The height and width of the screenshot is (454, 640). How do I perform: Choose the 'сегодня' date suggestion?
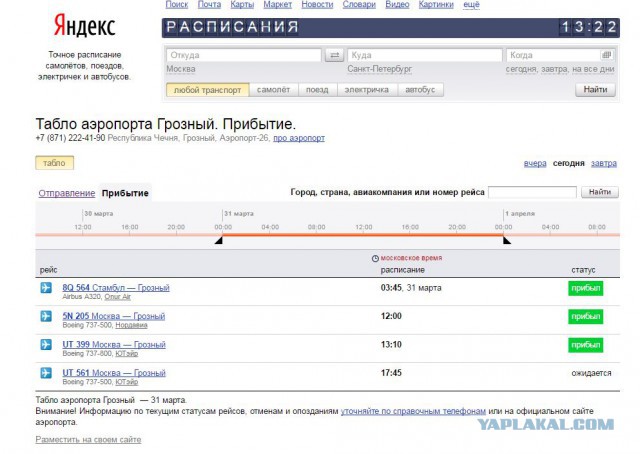521,69
